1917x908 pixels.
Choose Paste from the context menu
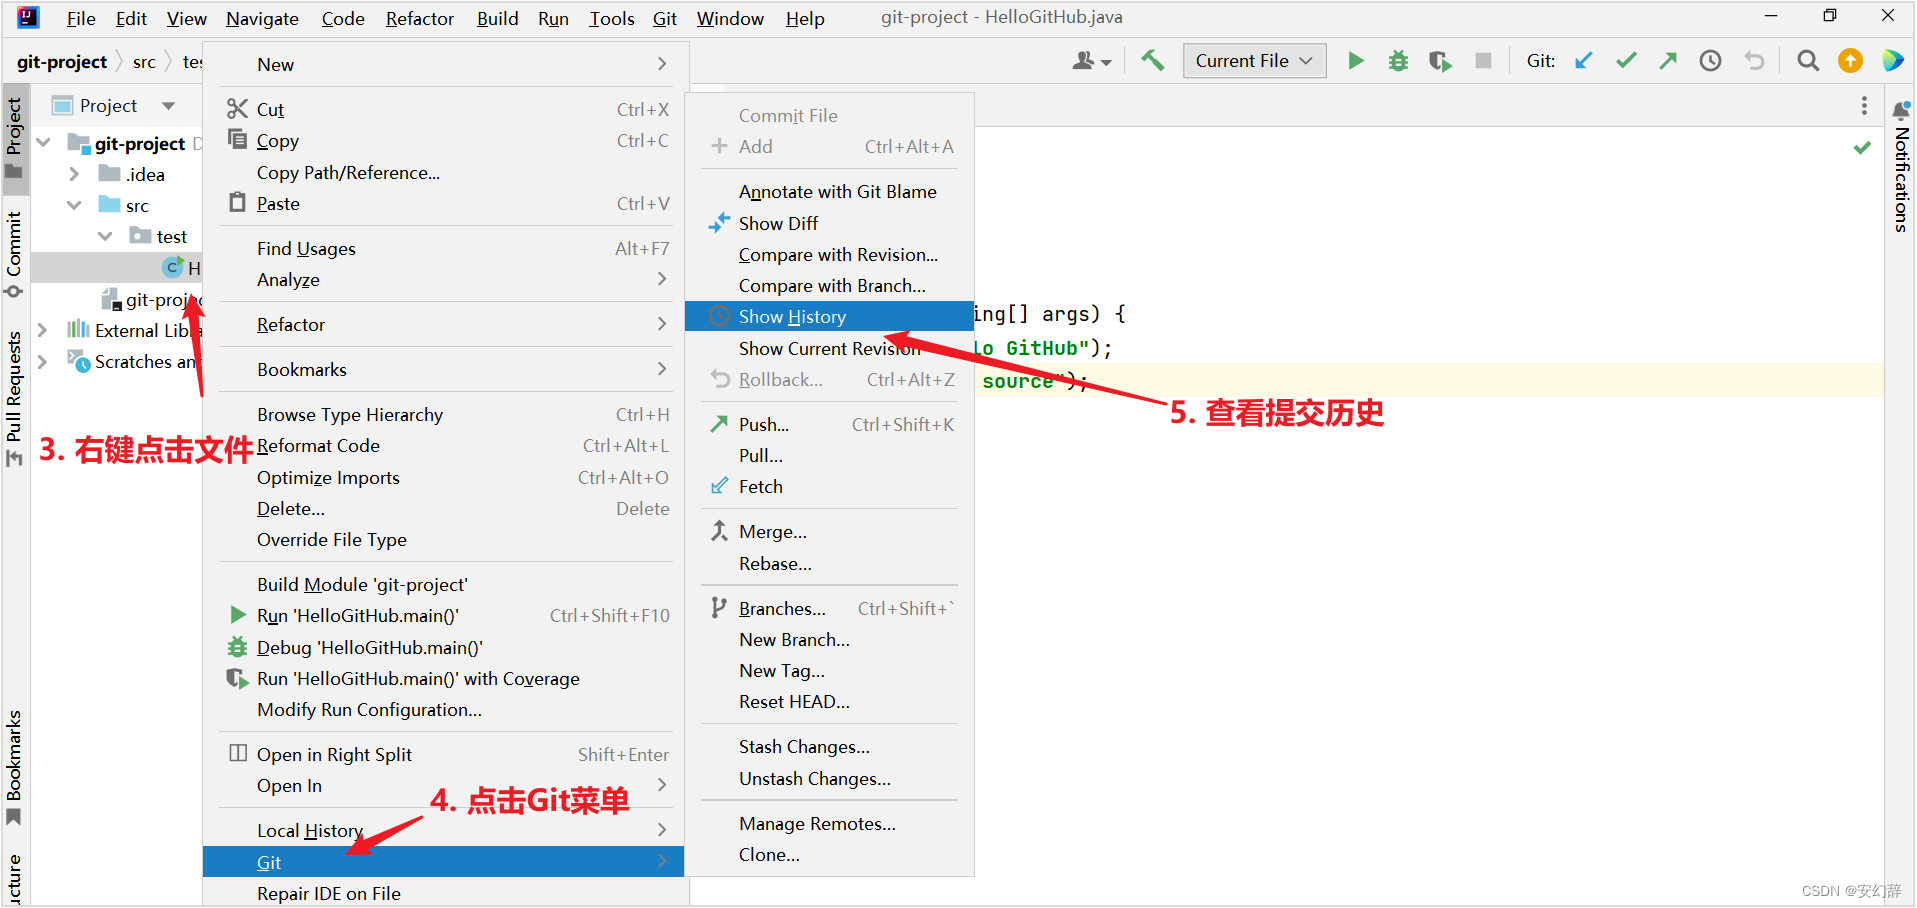pos(446,203)
